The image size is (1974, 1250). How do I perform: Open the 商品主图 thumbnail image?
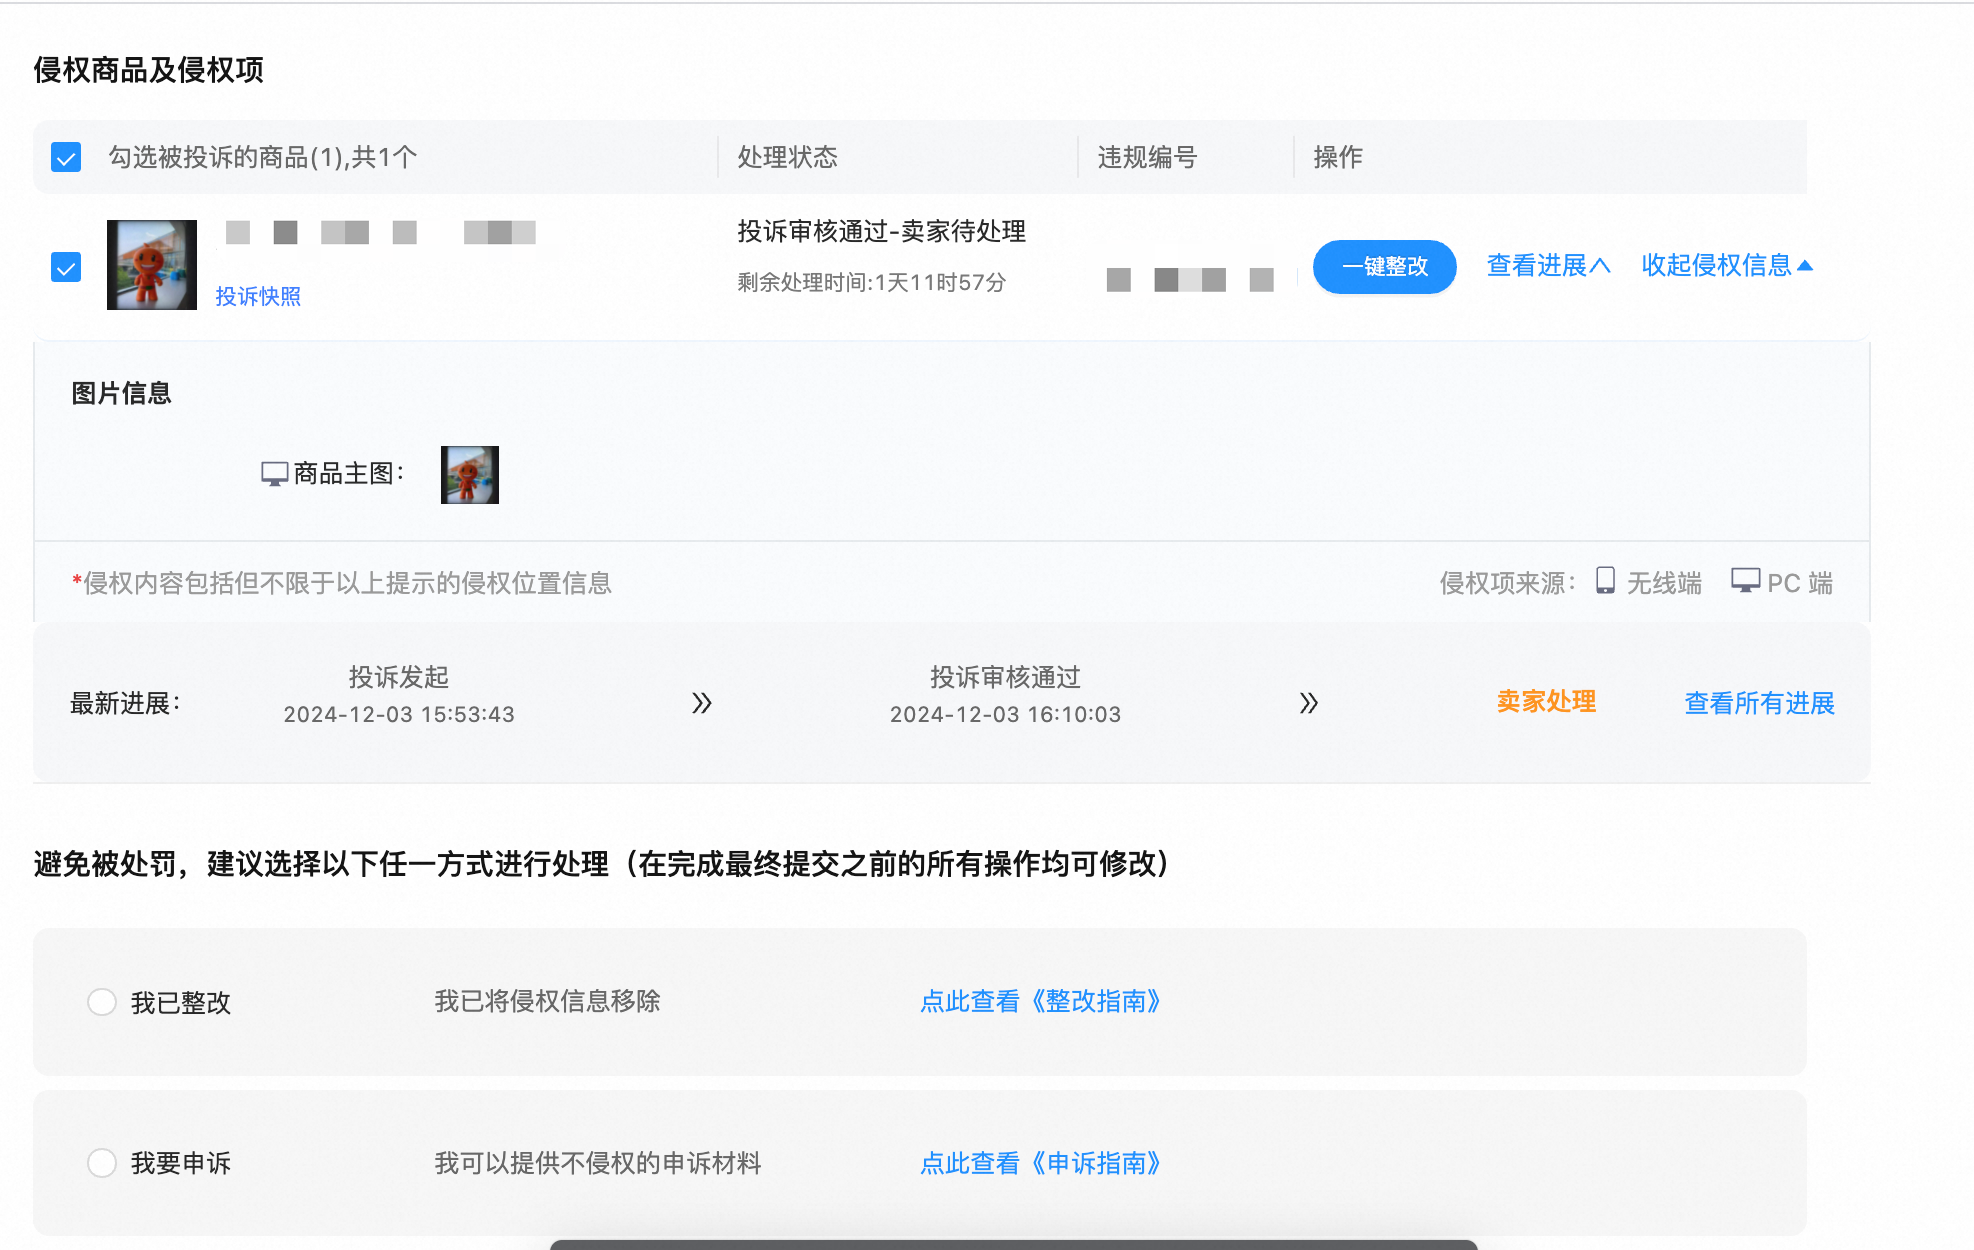(x=470, y=475)
